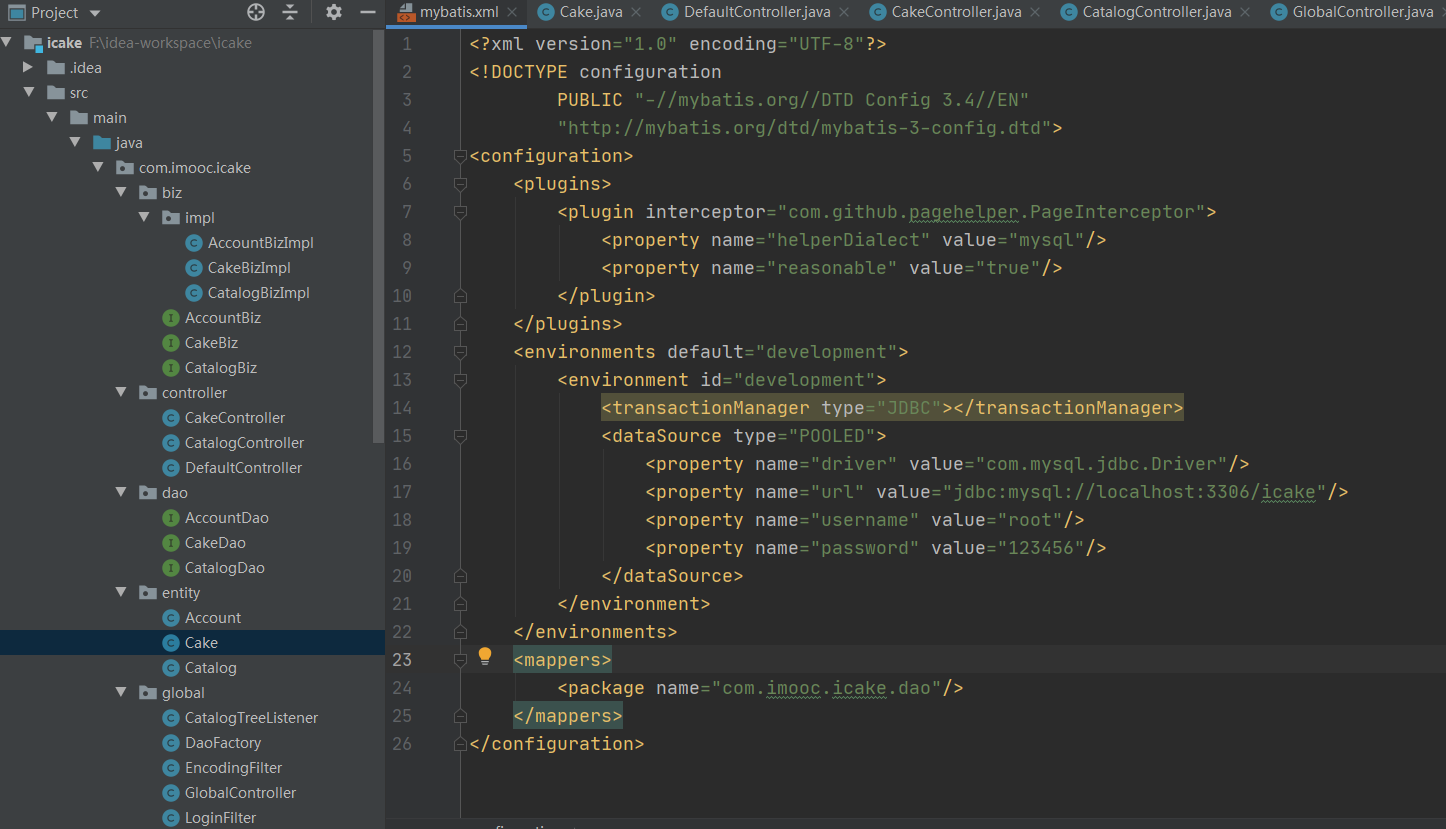Image resolution: width=1446 pixels, height=829 pixels.
Task: Select the Catalog entity class icon
Action: pos(171,668)
